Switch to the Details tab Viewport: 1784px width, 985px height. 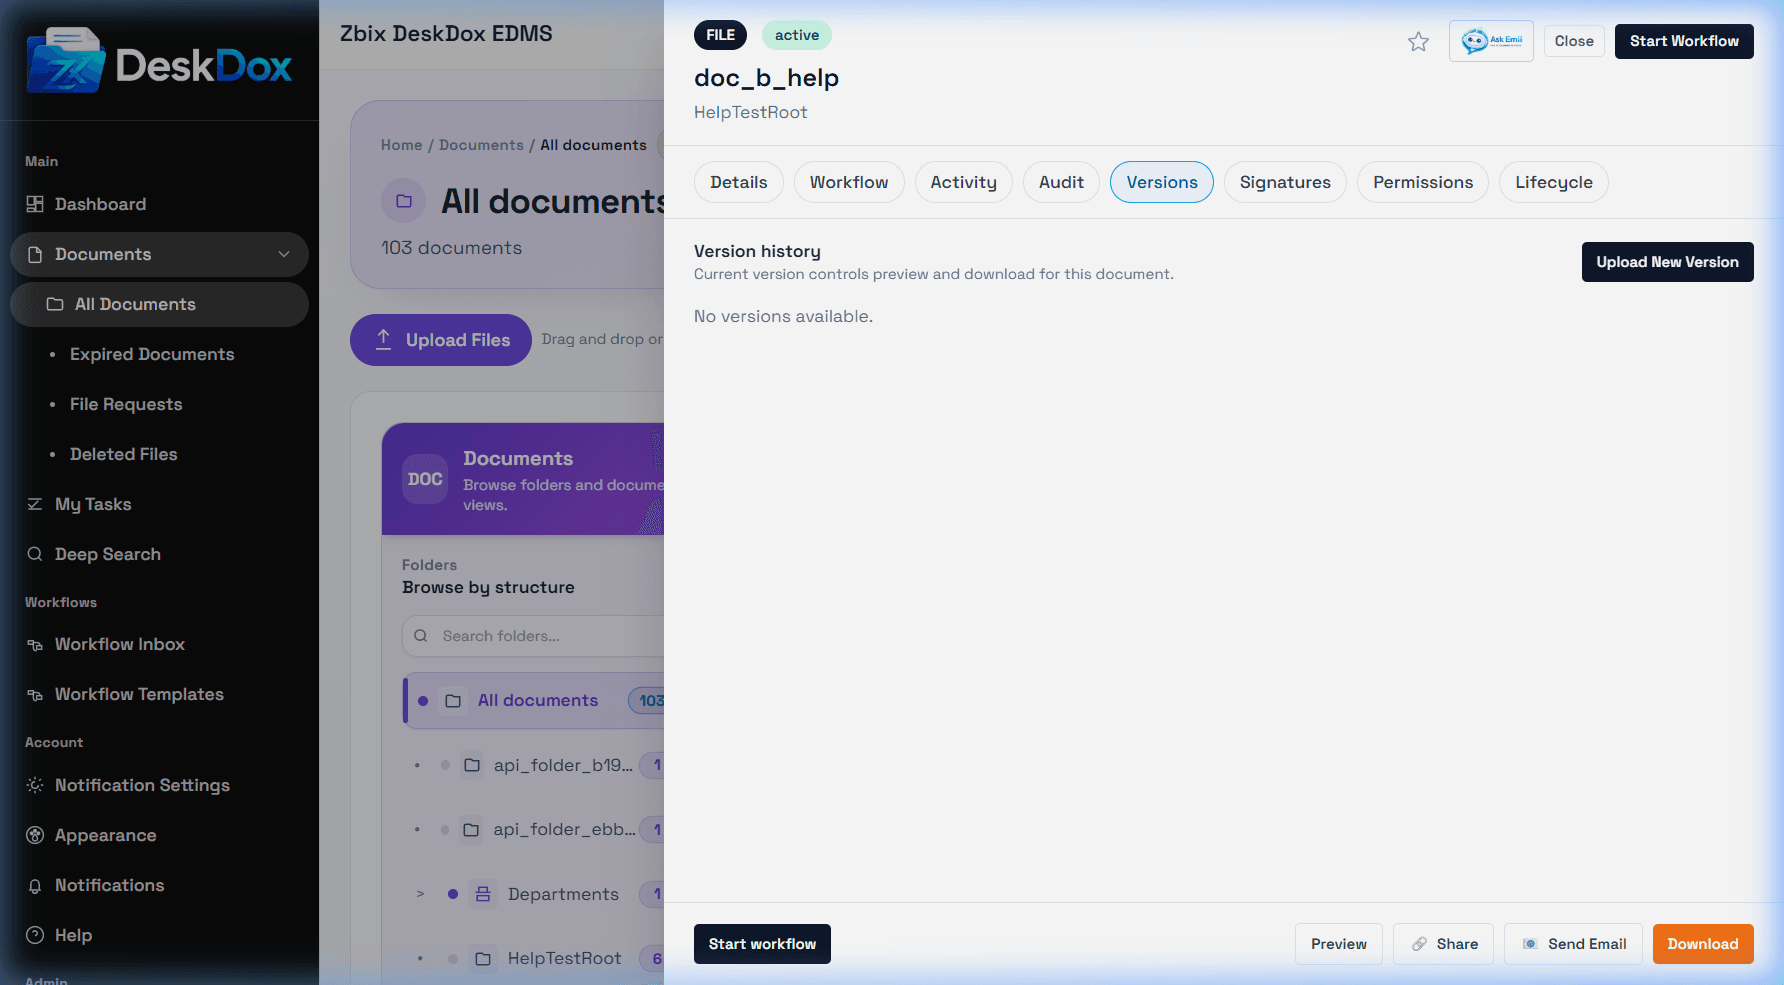(x=739, y=182)
